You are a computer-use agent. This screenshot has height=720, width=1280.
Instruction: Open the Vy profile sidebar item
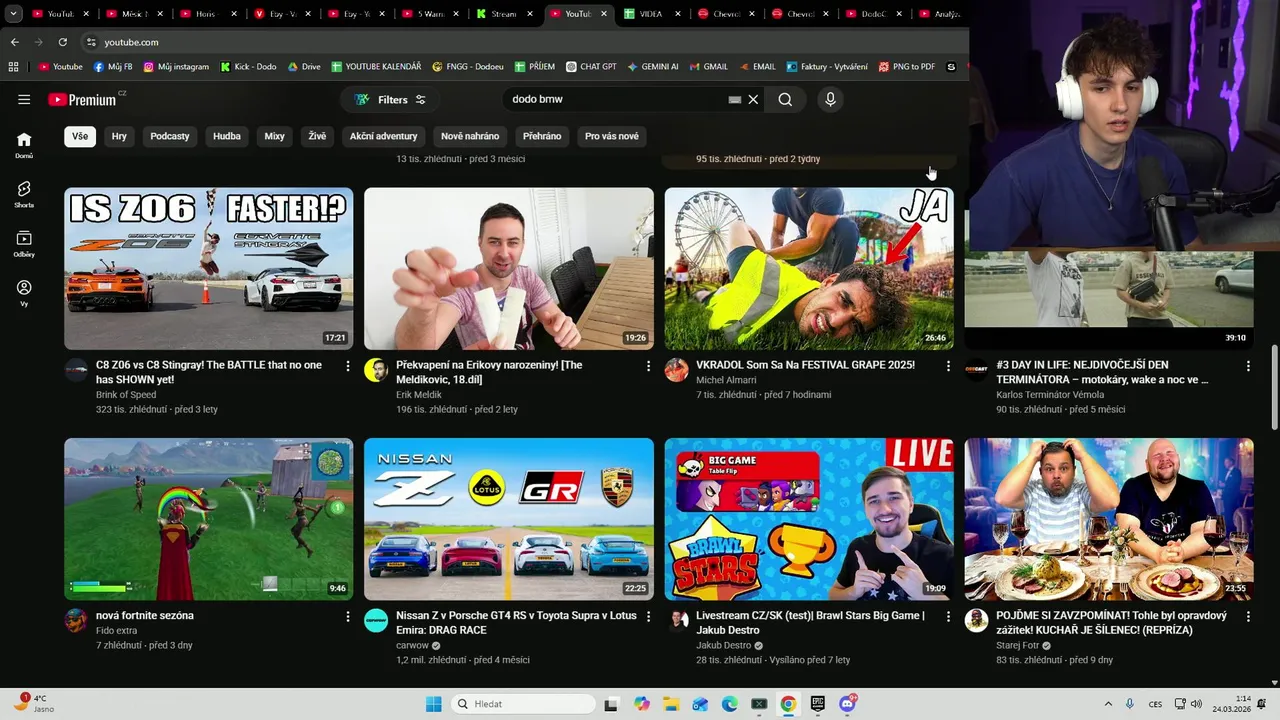pos(24,293)
